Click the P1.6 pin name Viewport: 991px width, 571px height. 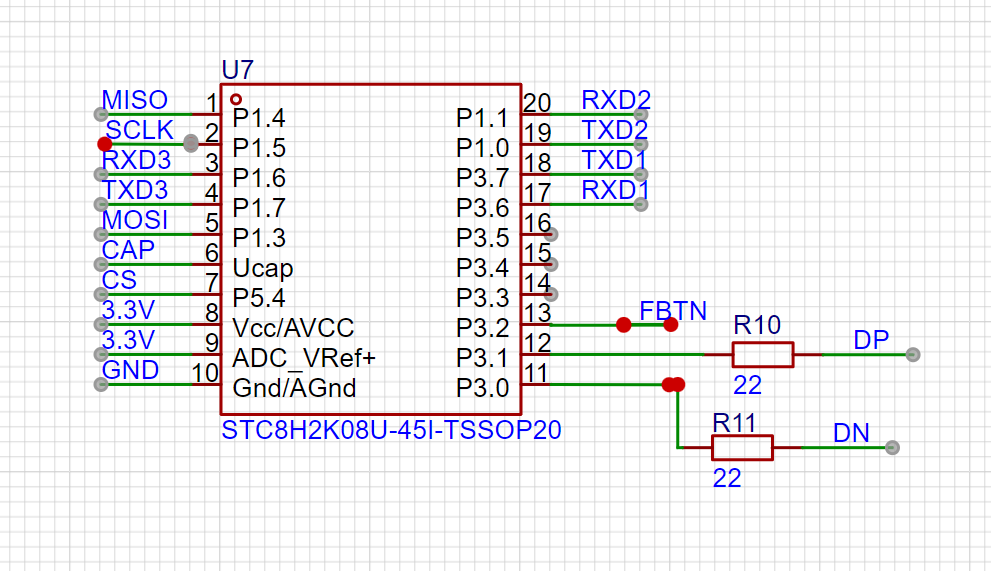click(x=259, y=178)
